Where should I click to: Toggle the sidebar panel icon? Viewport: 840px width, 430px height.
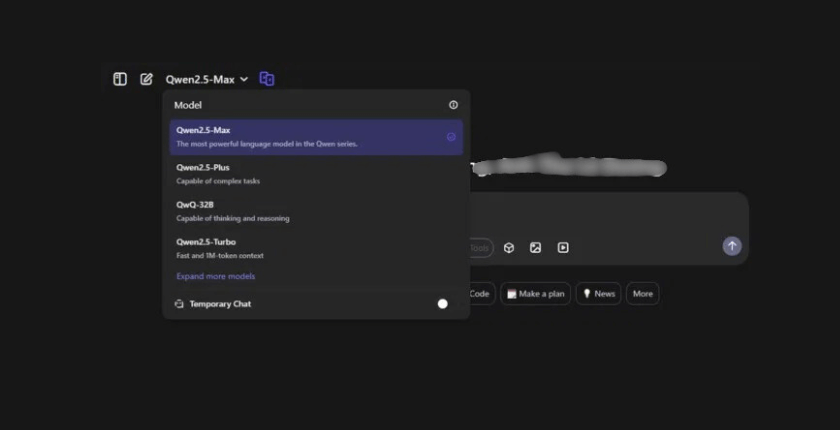120,79
